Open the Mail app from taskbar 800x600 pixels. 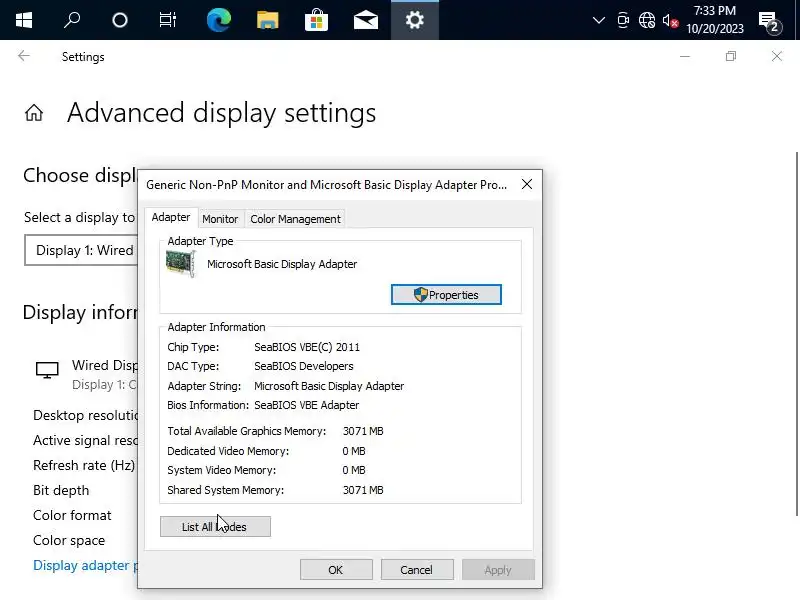(366, 20)
